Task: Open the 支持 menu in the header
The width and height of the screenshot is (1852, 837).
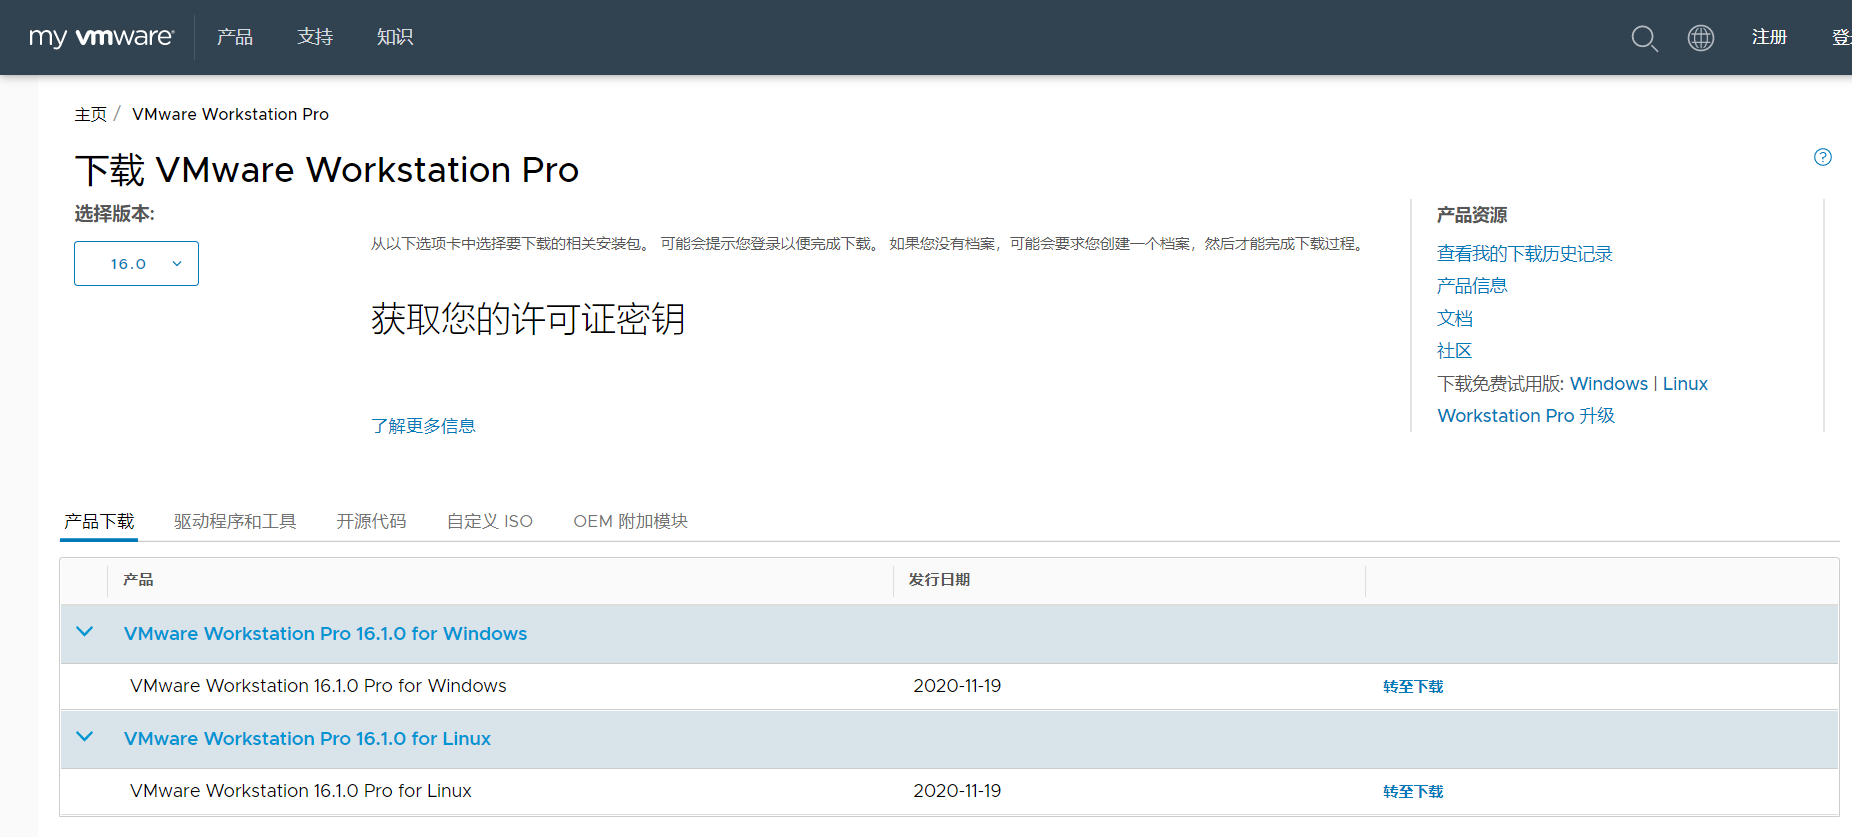Action: (x=315, y=37)
